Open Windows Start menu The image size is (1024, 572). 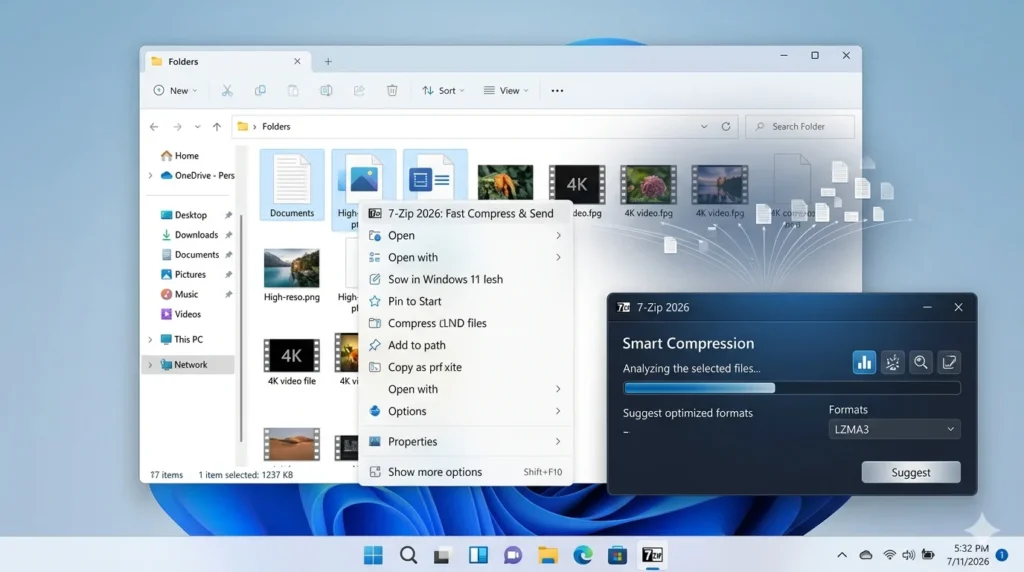[374, 555]
